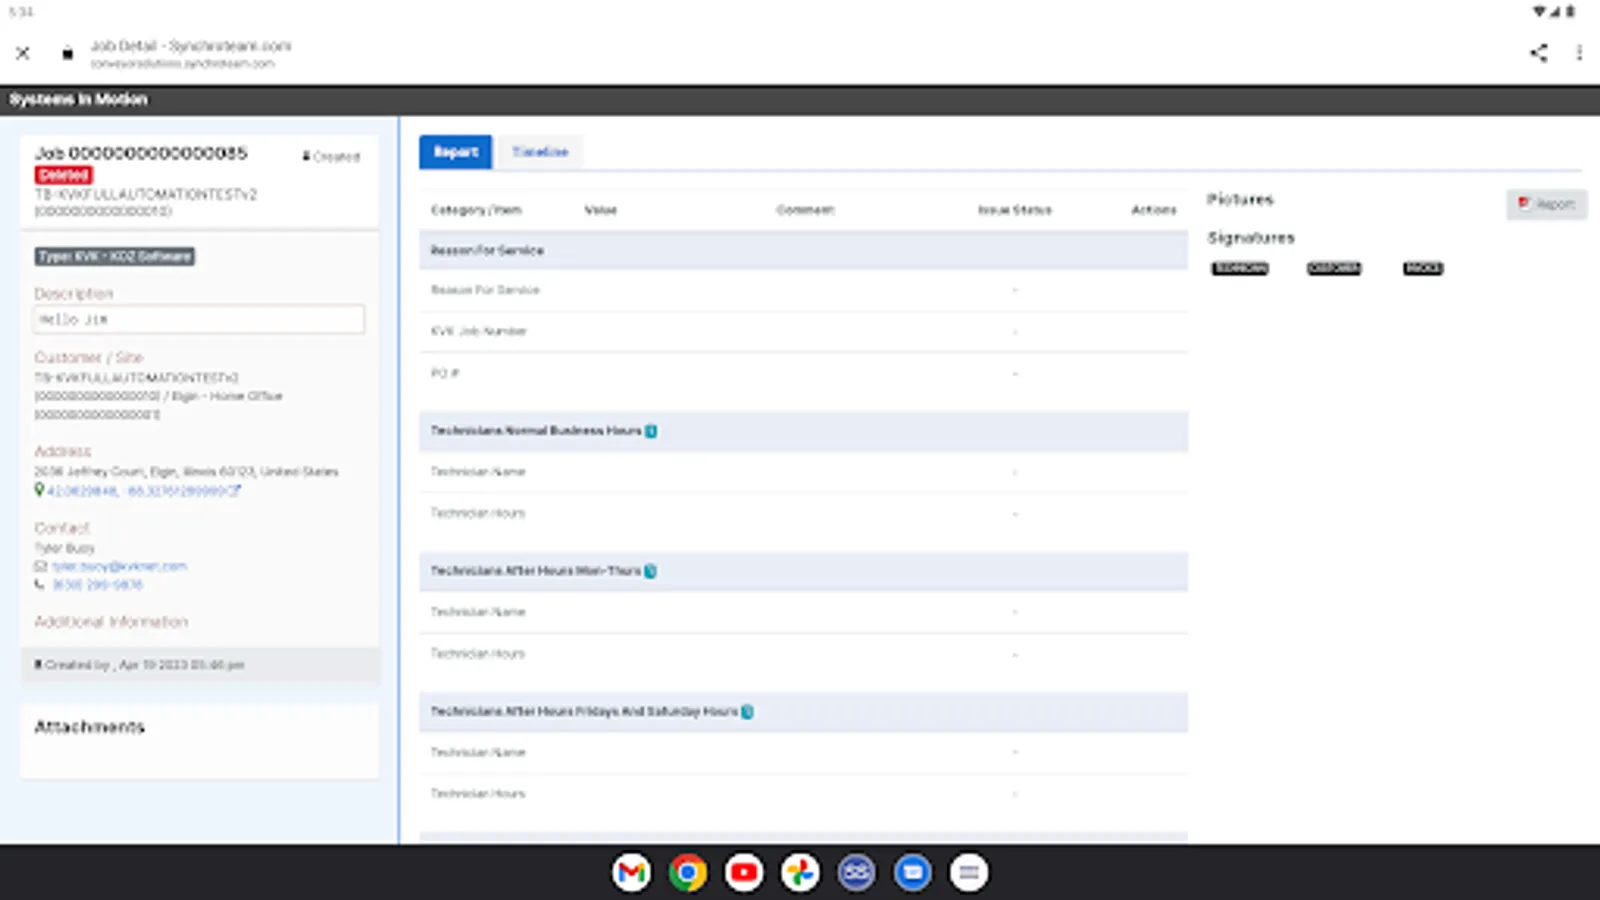The height and width of the screenshot is (900, 1600).
Task: Click the green map pin icon
Action: click(39, 490)
